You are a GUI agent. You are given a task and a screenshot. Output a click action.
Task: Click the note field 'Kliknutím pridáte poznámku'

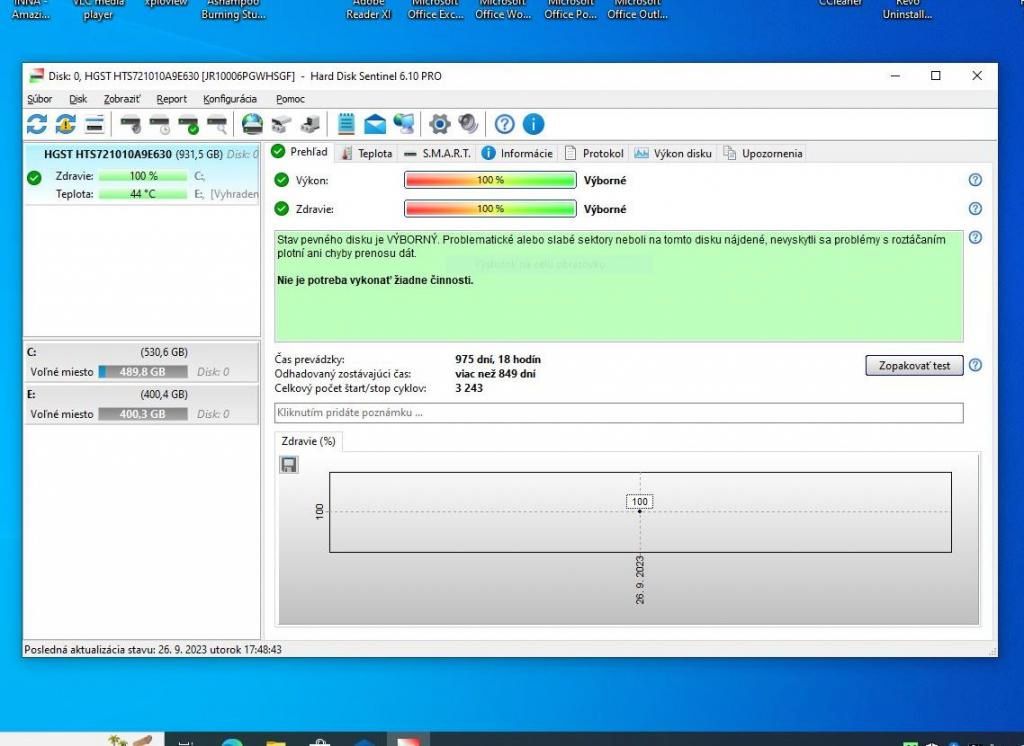pos(618,413)
